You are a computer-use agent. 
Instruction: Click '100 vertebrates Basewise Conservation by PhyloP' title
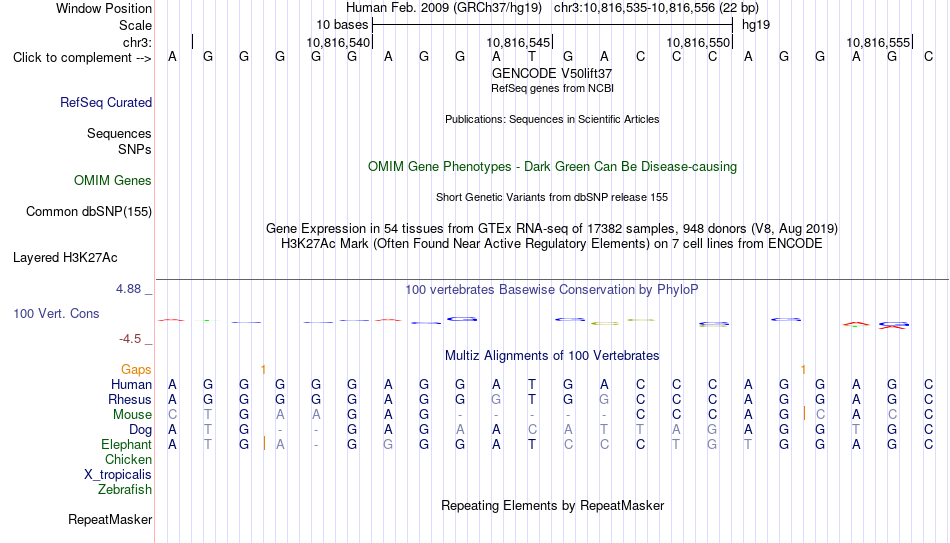point(552,290)
